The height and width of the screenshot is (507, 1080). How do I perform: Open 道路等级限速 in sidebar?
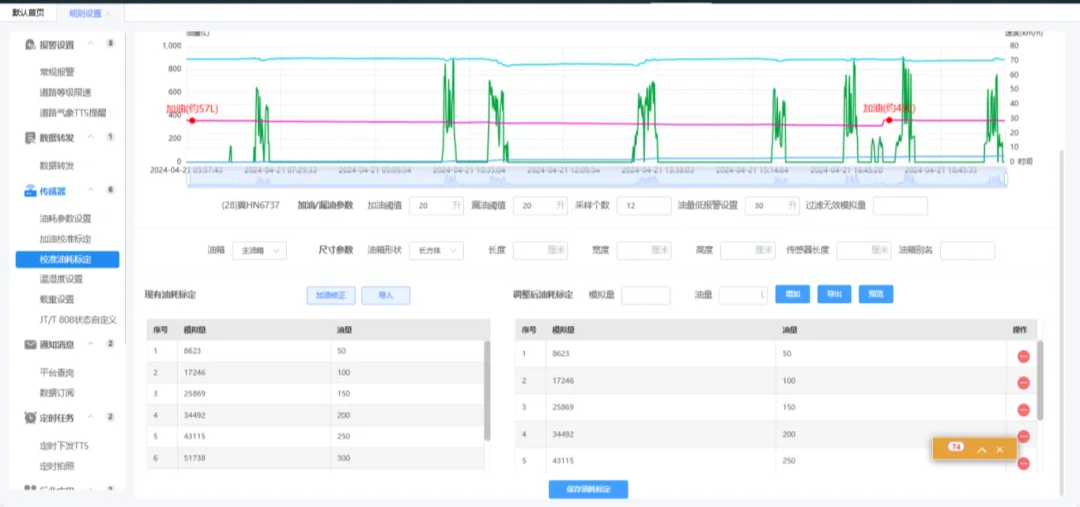click(x=65, y=92)
